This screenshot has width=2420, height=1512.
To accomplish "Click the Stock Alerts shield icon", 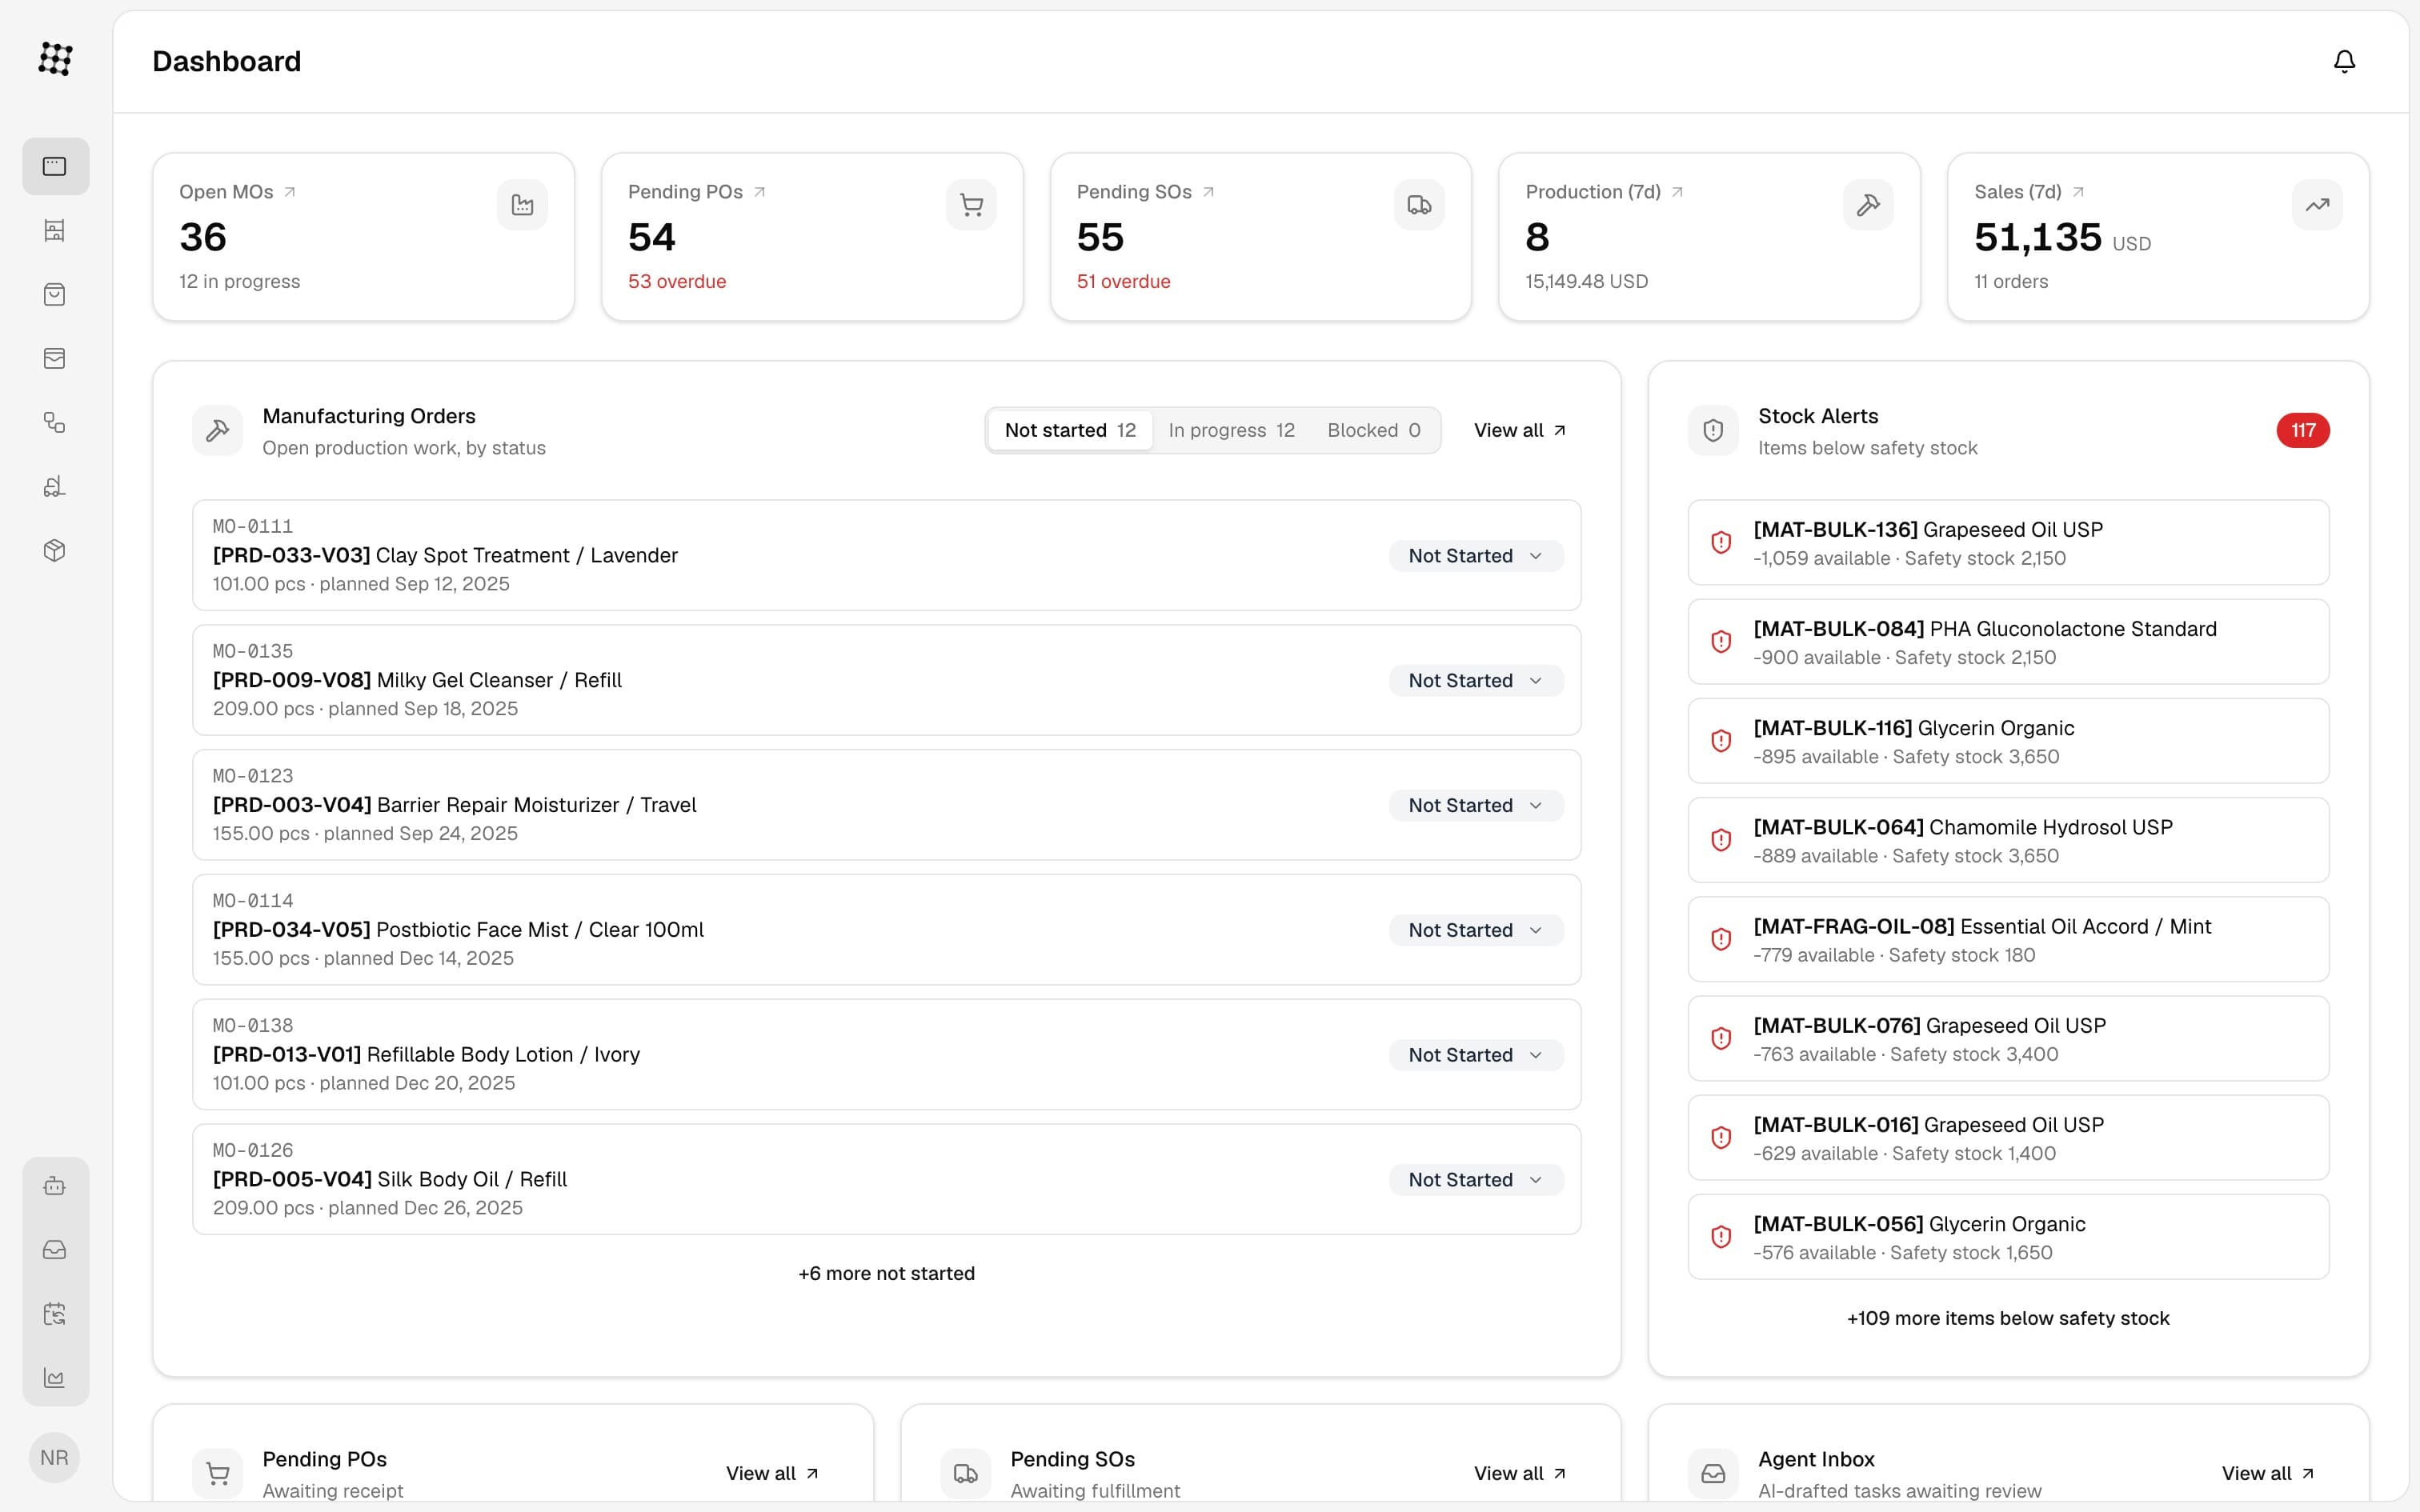I will 1713,430.
